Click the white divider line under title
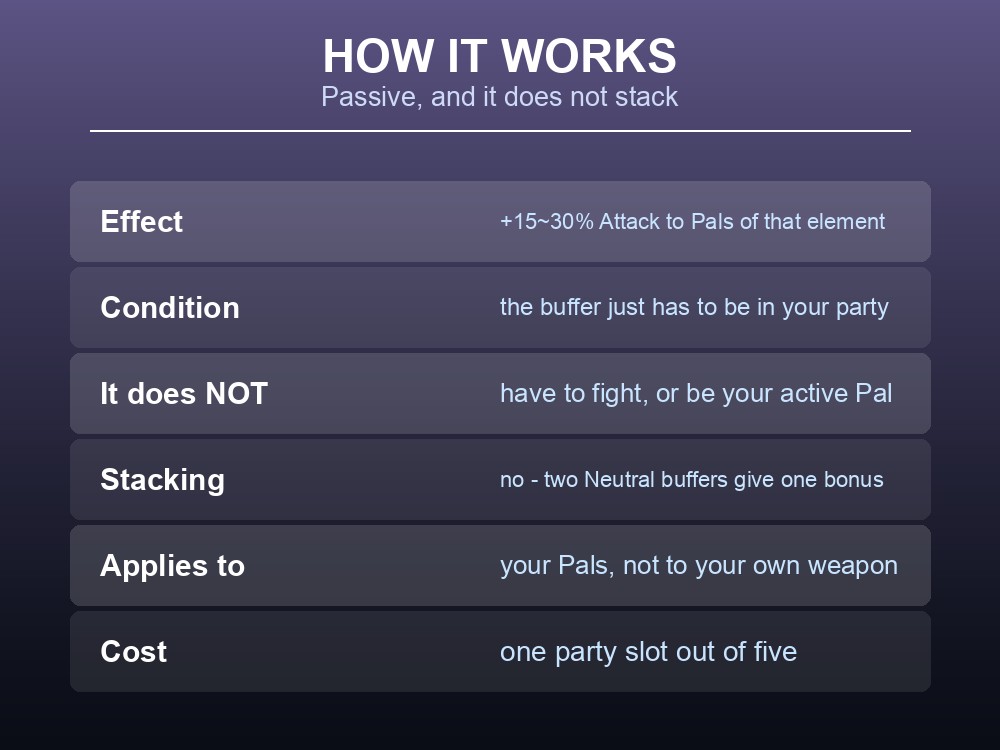 pyautogui.click(x=500, y=131)
